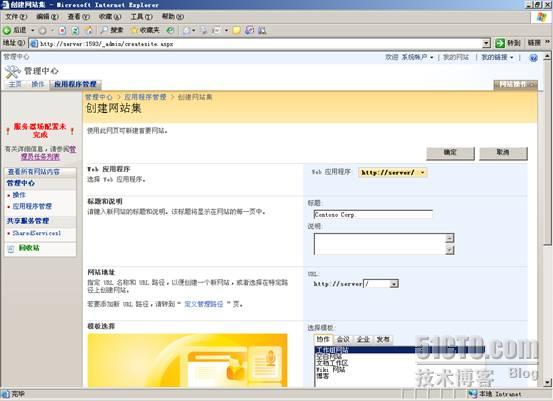The image size is (553, 401).
Task: Click the page icon in the address bar
Action: [34, 44]
